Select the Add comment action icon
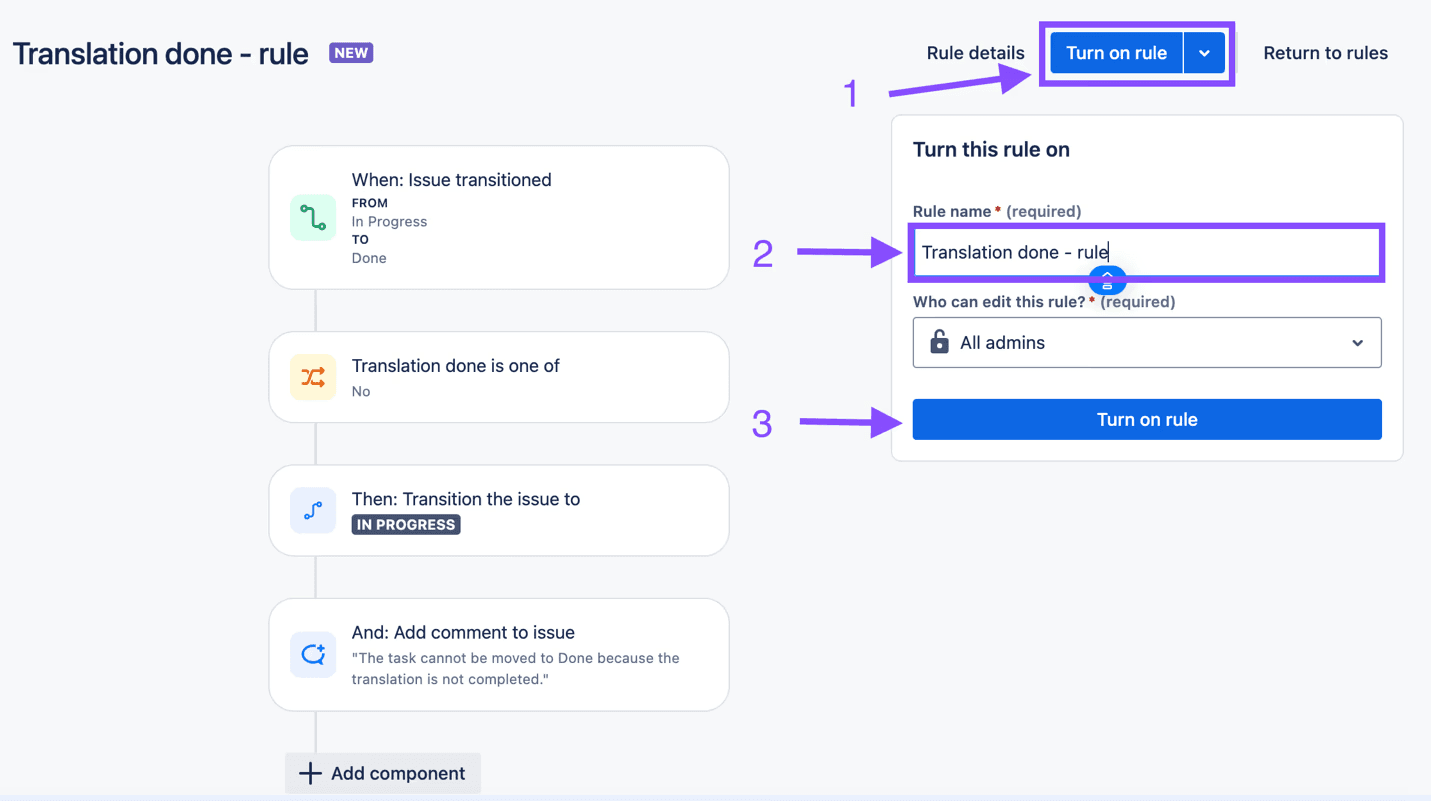 (313, 654)
